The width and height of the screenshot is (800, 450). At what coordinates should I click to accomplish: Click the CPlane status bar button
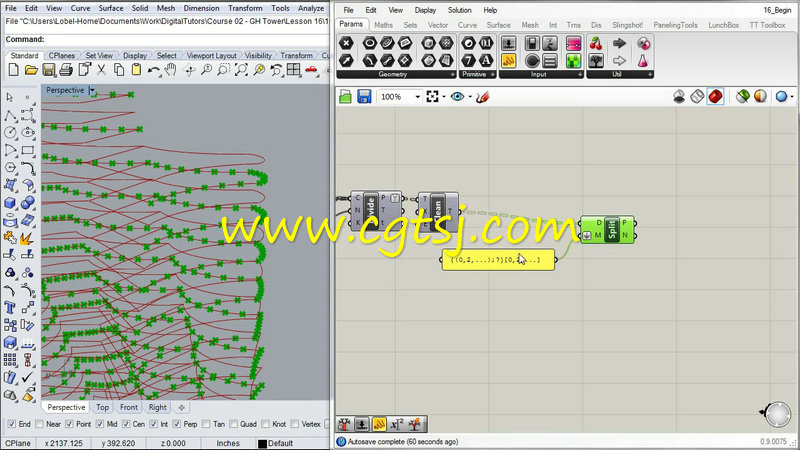18,443
